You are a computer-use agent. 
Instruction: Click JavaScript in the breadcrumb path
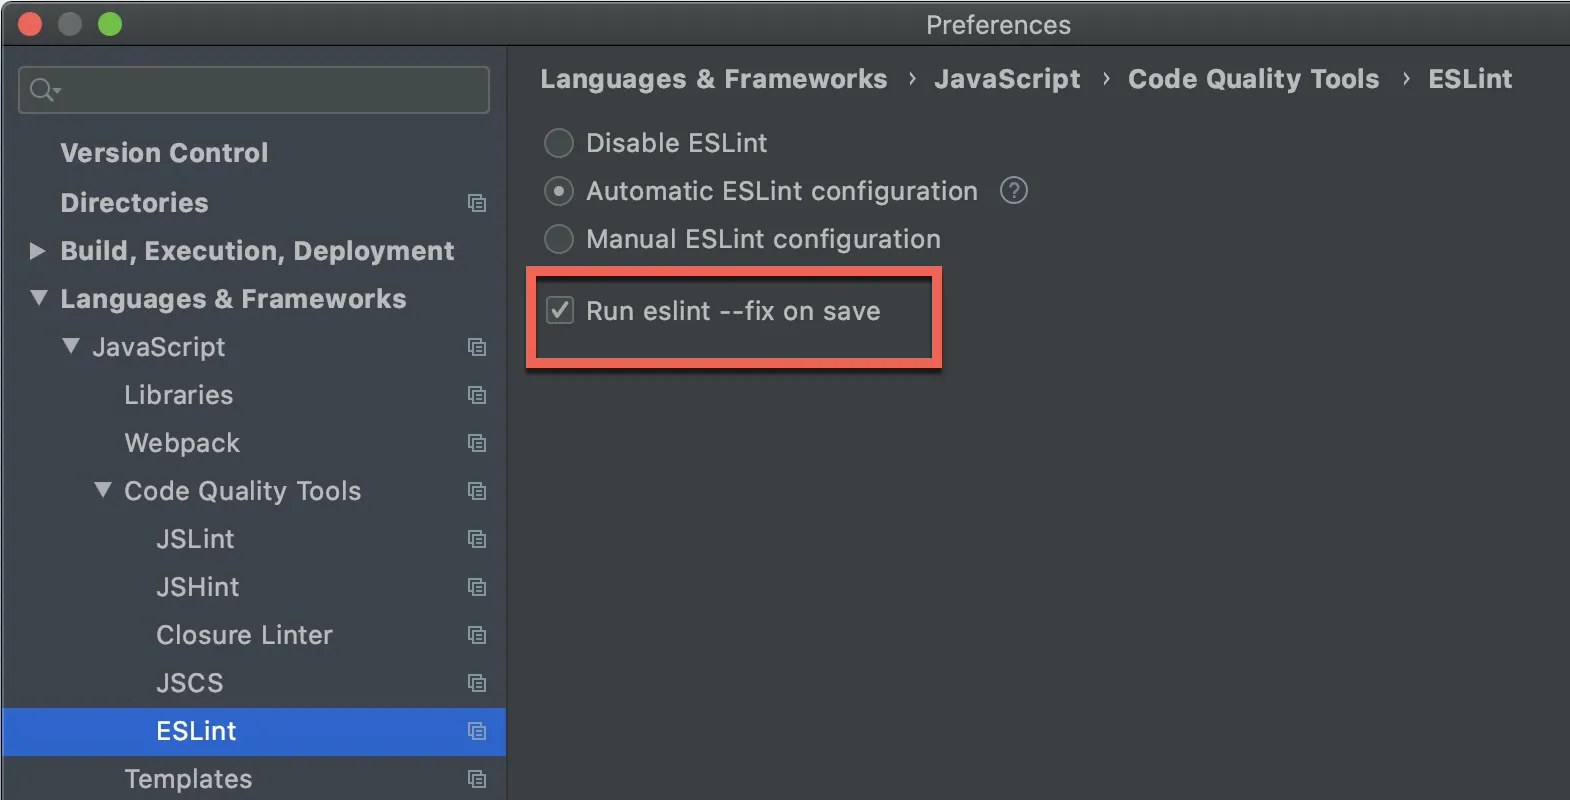click(1007, 79)
